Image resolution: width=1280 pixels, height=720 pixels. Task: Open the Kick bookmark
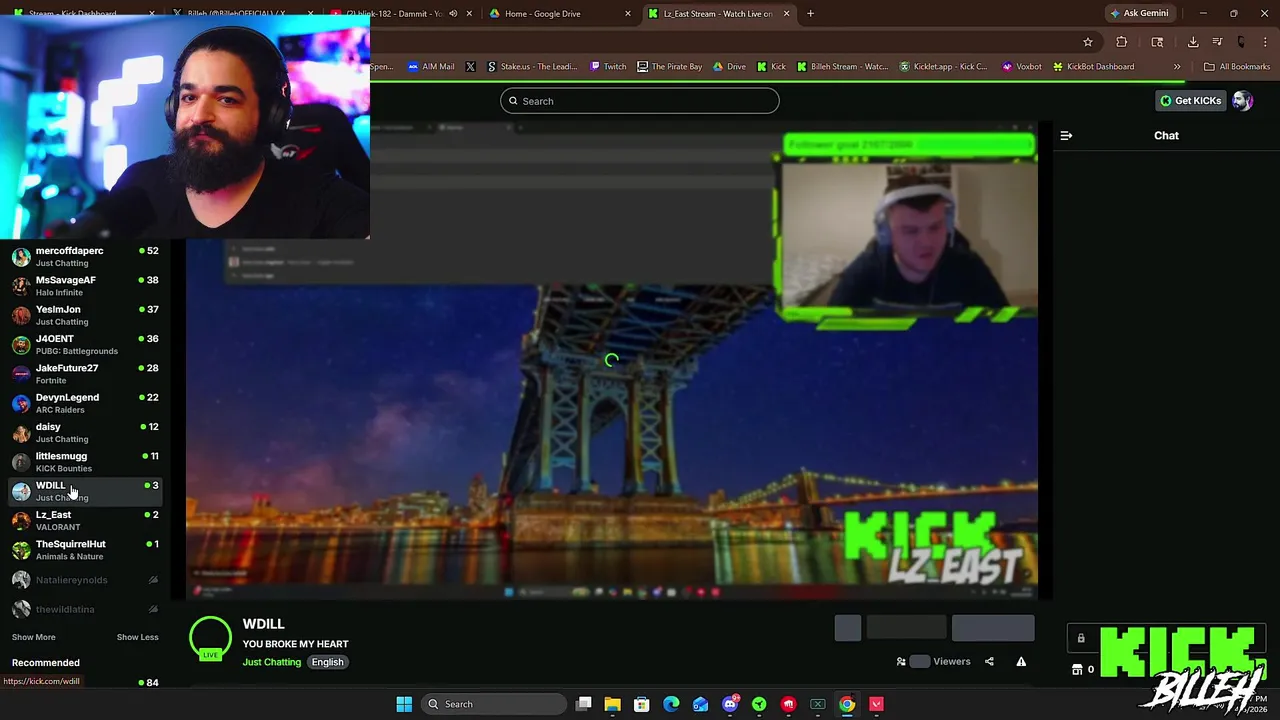coord(771,67)
